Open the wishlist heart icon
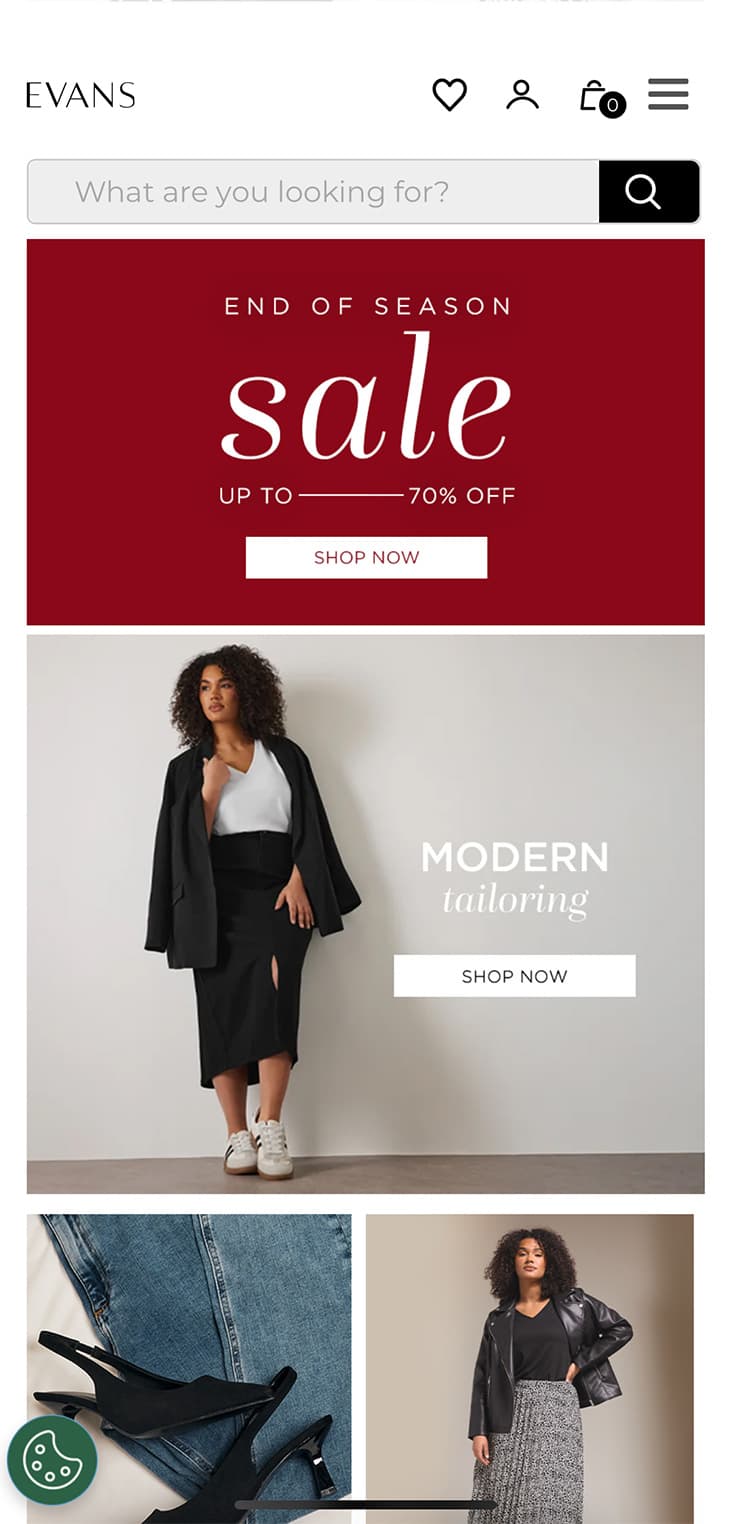Image resolution: width=732 pixels, height=1524 pixels. pyautogui.click(x=449, y=95)
